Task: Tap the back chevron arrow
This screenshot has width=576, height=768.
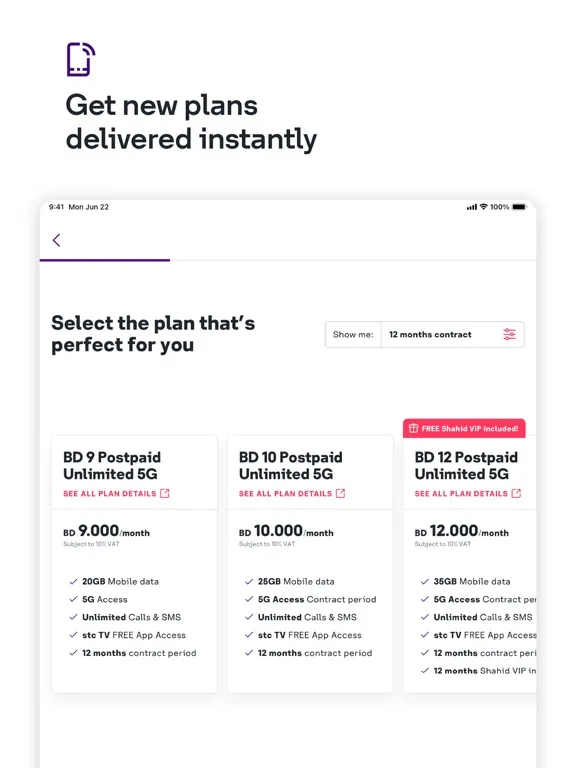Action: (56, 240)
